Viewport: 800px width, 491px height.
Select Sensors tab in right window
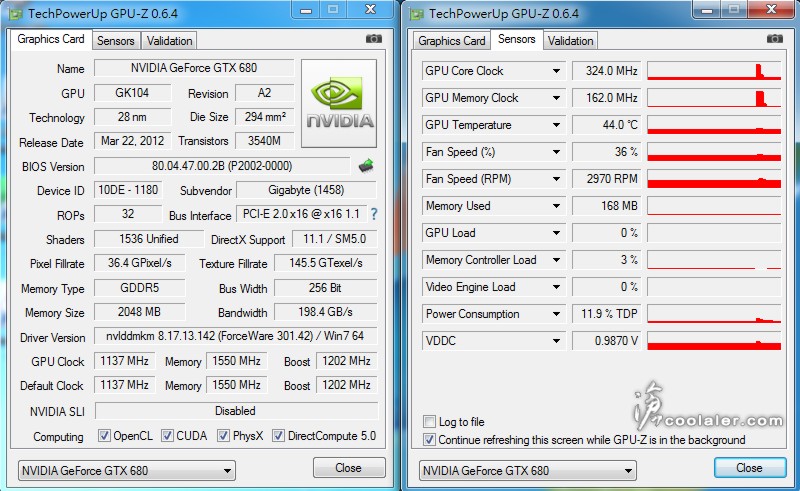pyautogui.click(x=516, y=39)
